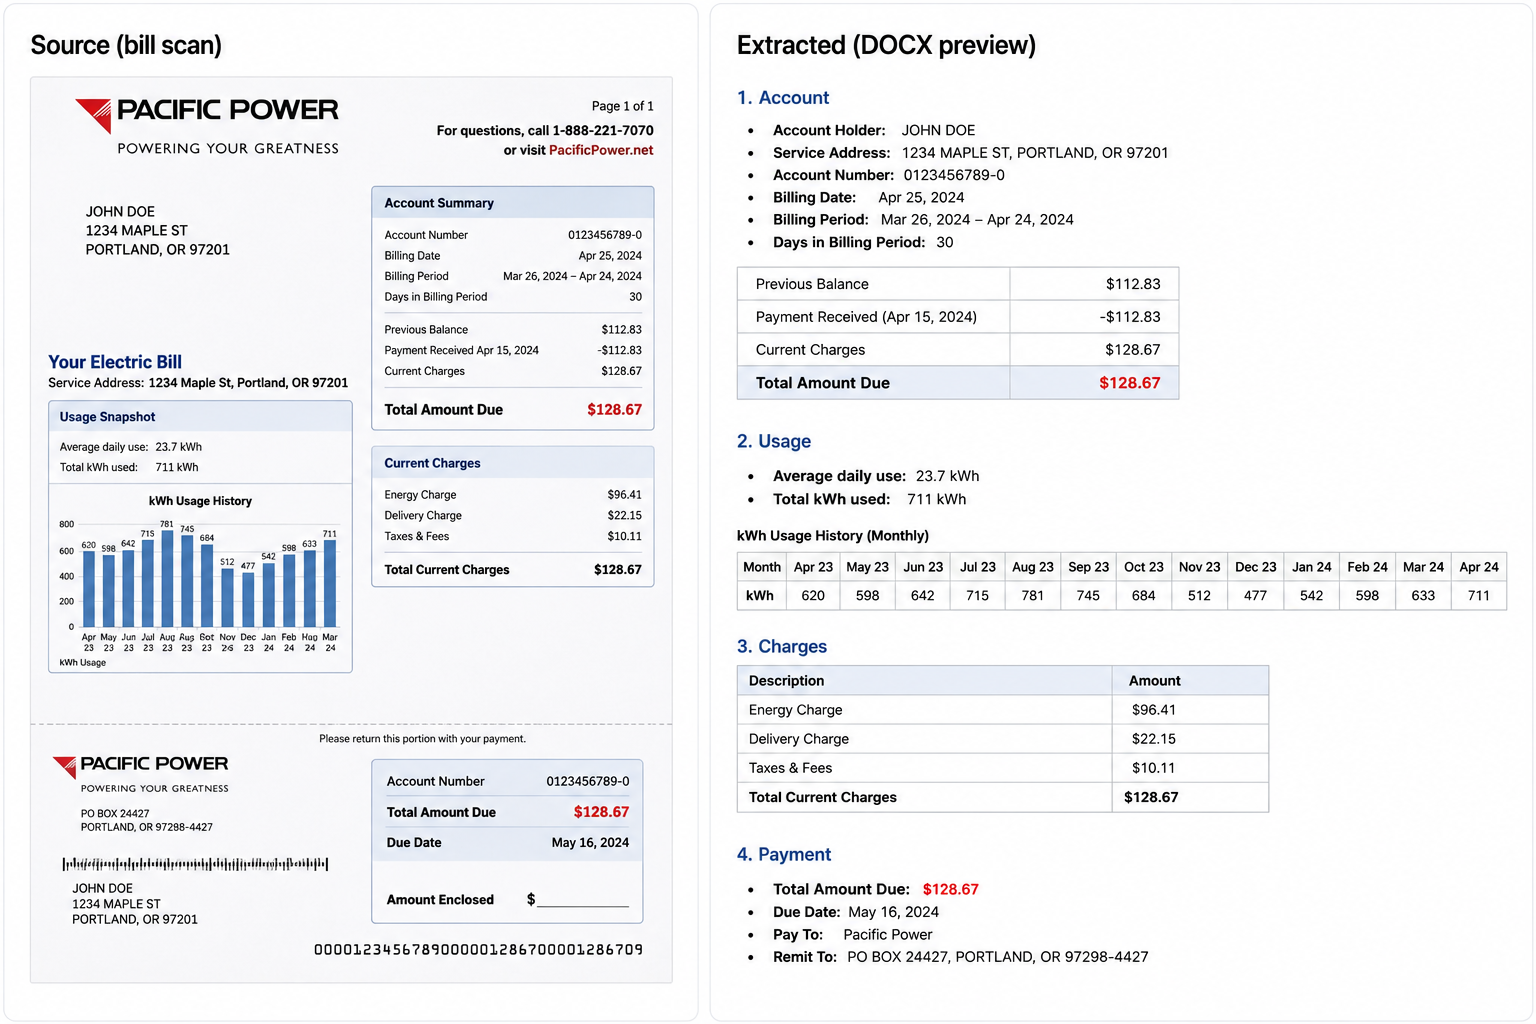Click the '4. Payment' section heading
Screen dimensions: 1536x1024
pyautogui.click(x=784, y=855)
